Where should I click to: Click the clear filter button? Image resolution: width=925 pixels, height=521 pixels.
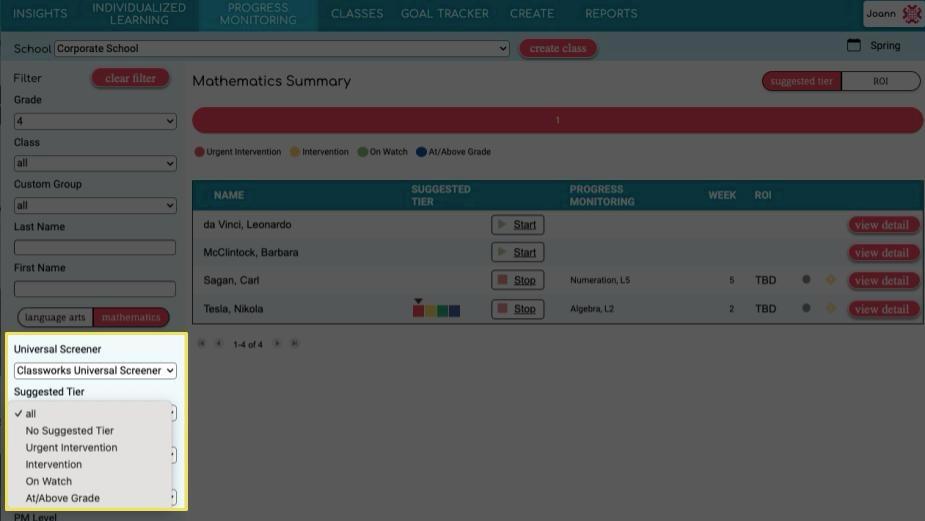pos(130,78)
